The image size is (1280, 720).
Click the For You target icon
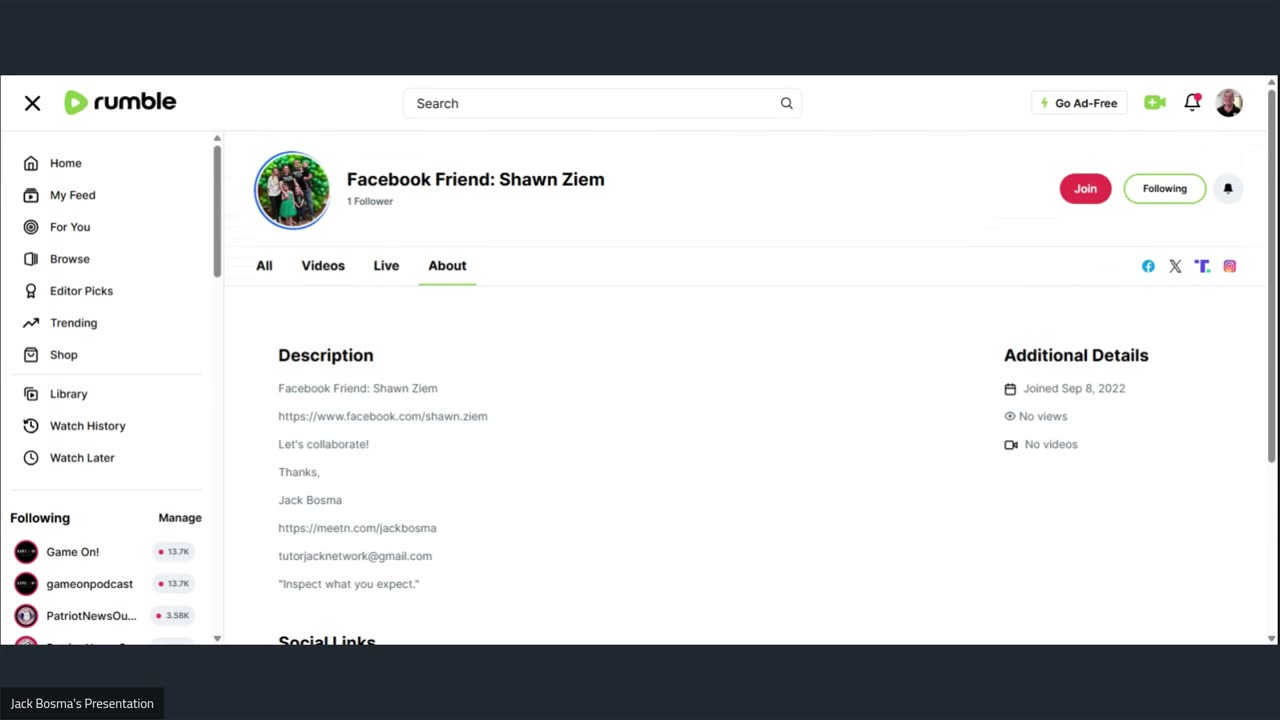[31, 227]
